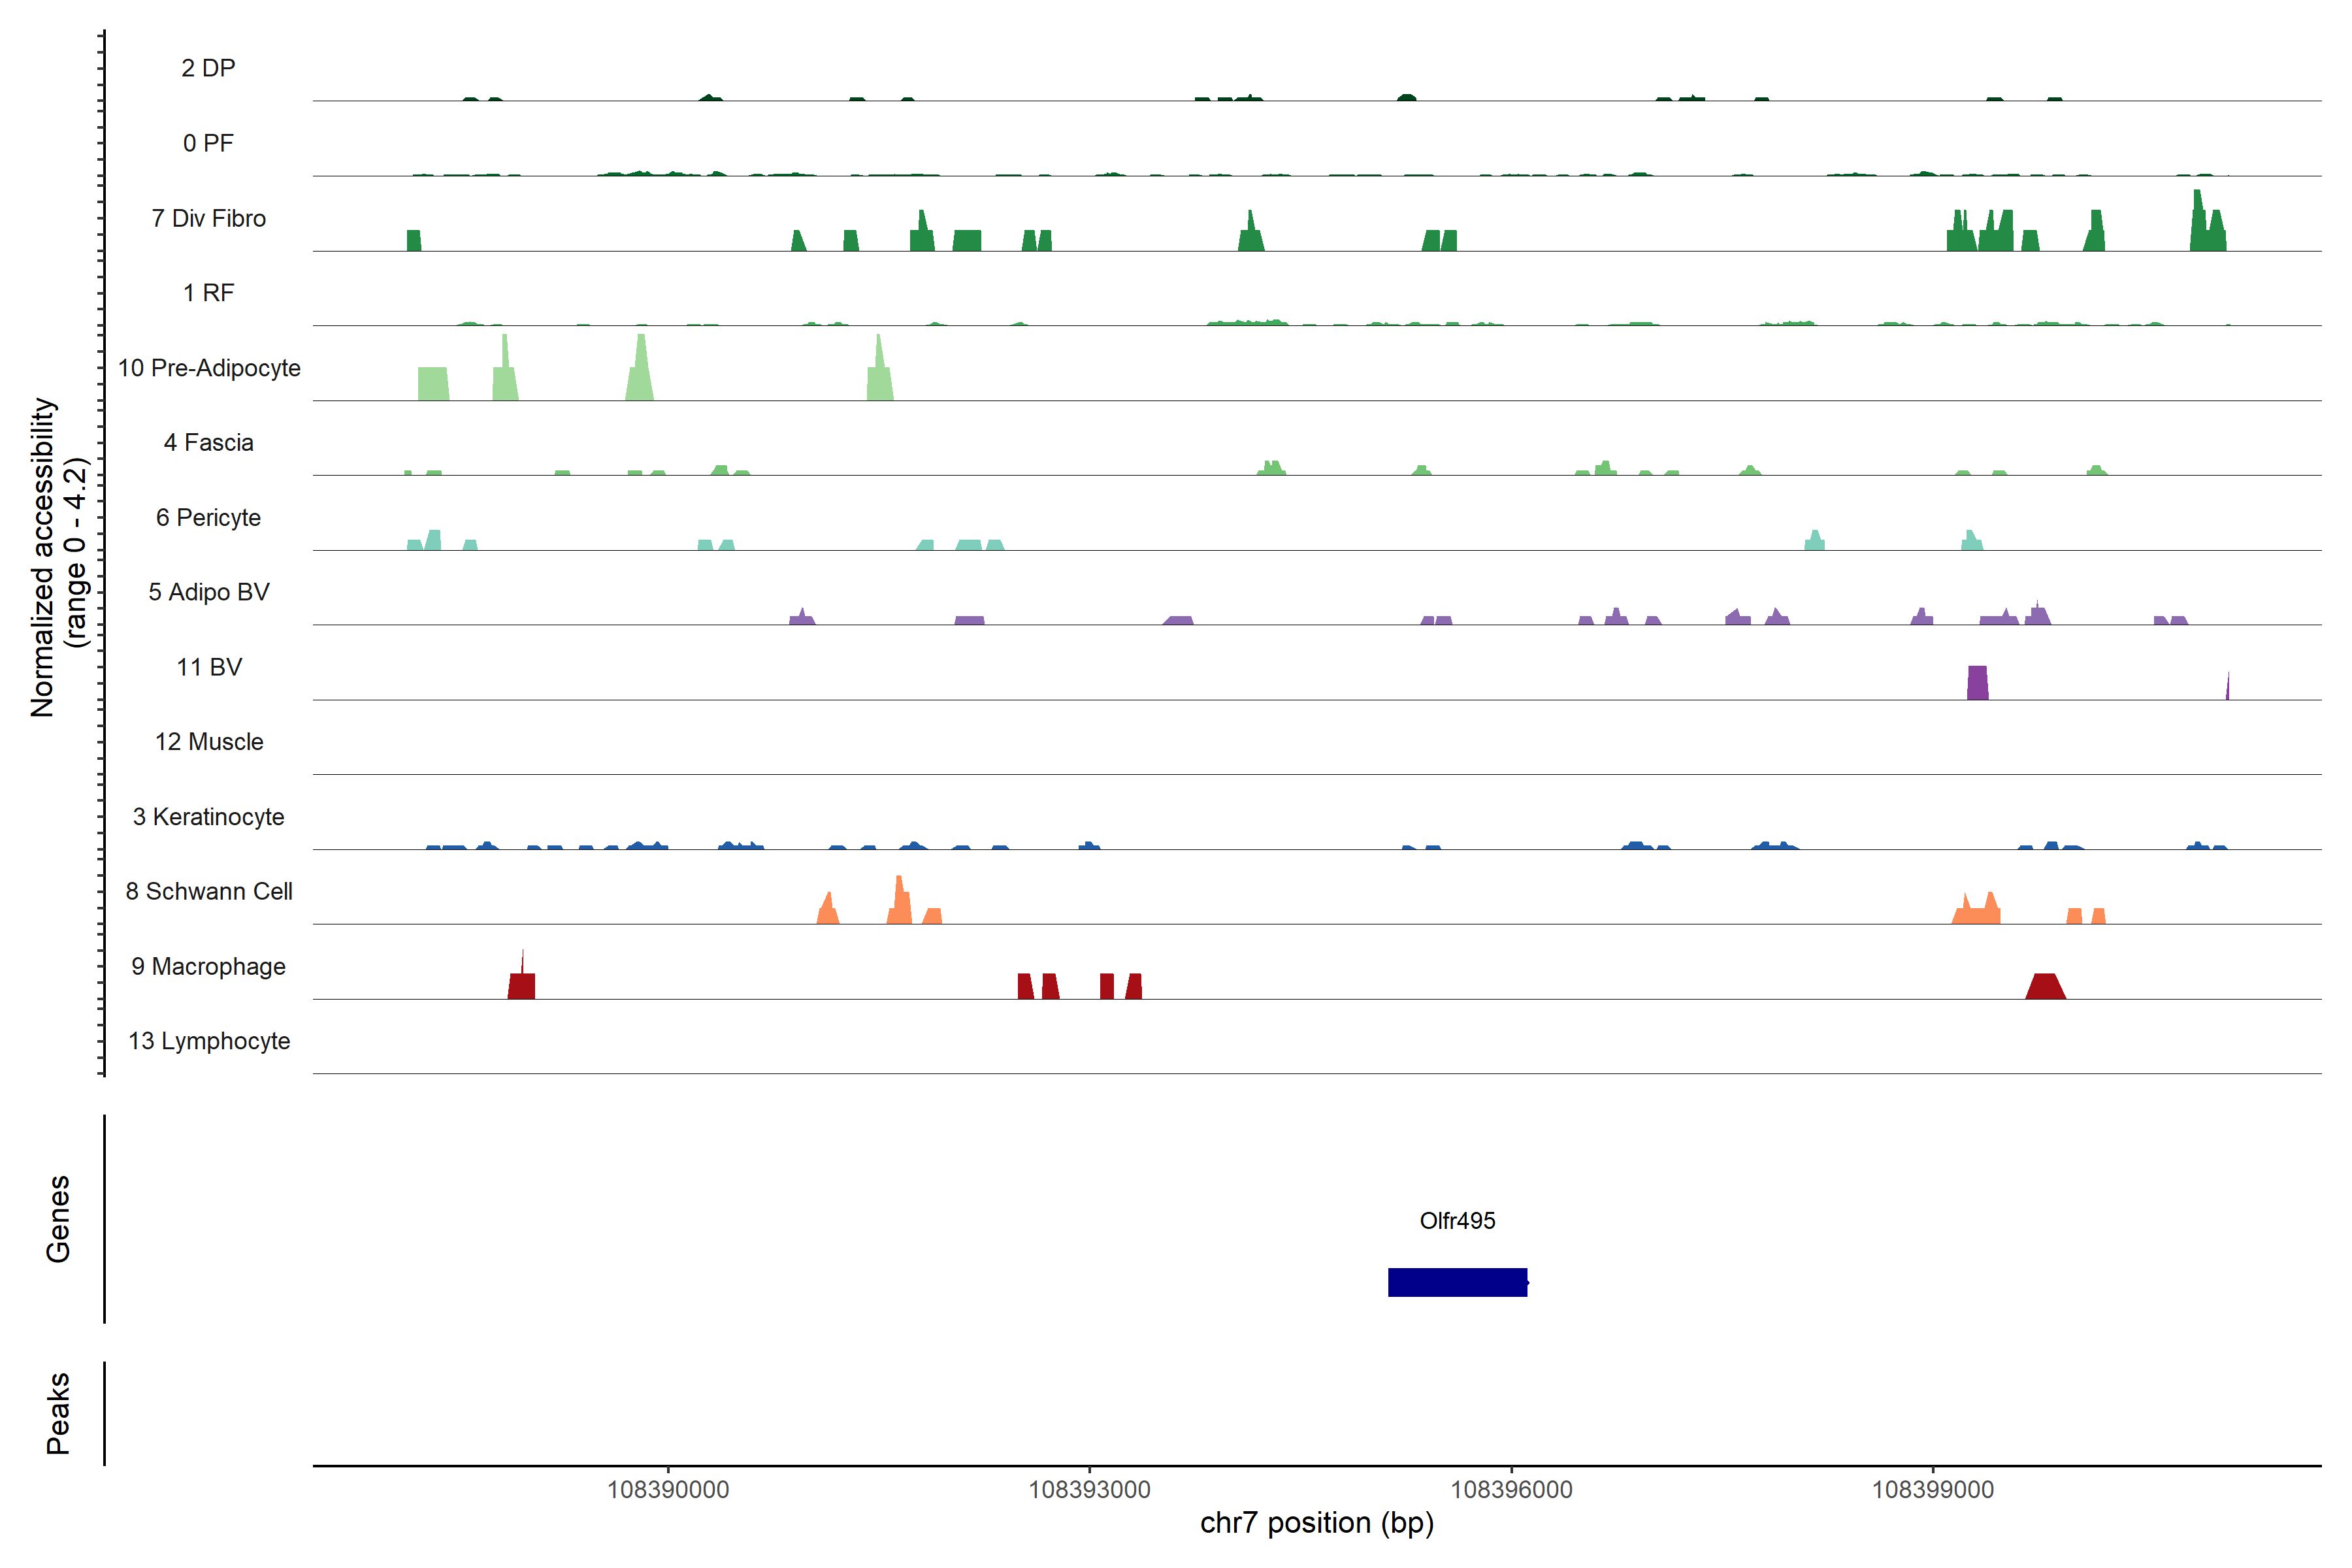Viewport: 2352px width, 1568px height.
Task: Click the 5 Adipo BV label
Action: pos(208,592)
